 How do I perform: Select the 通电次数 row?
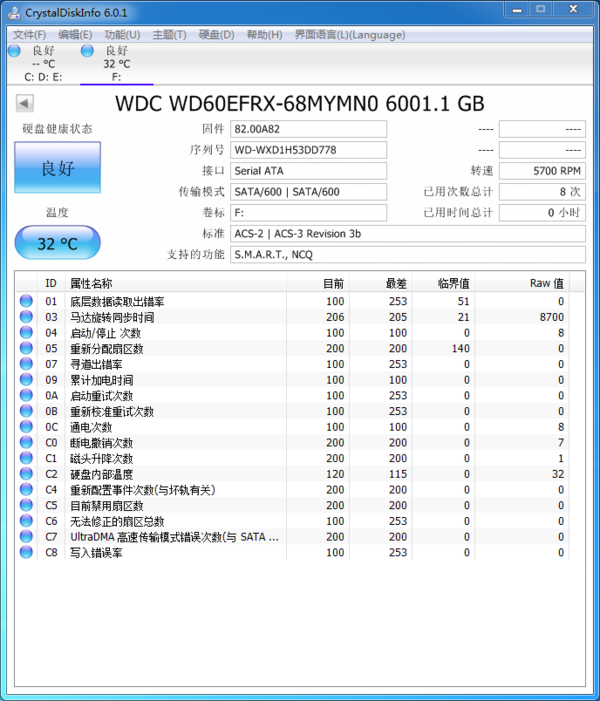(x=292, y=427)
